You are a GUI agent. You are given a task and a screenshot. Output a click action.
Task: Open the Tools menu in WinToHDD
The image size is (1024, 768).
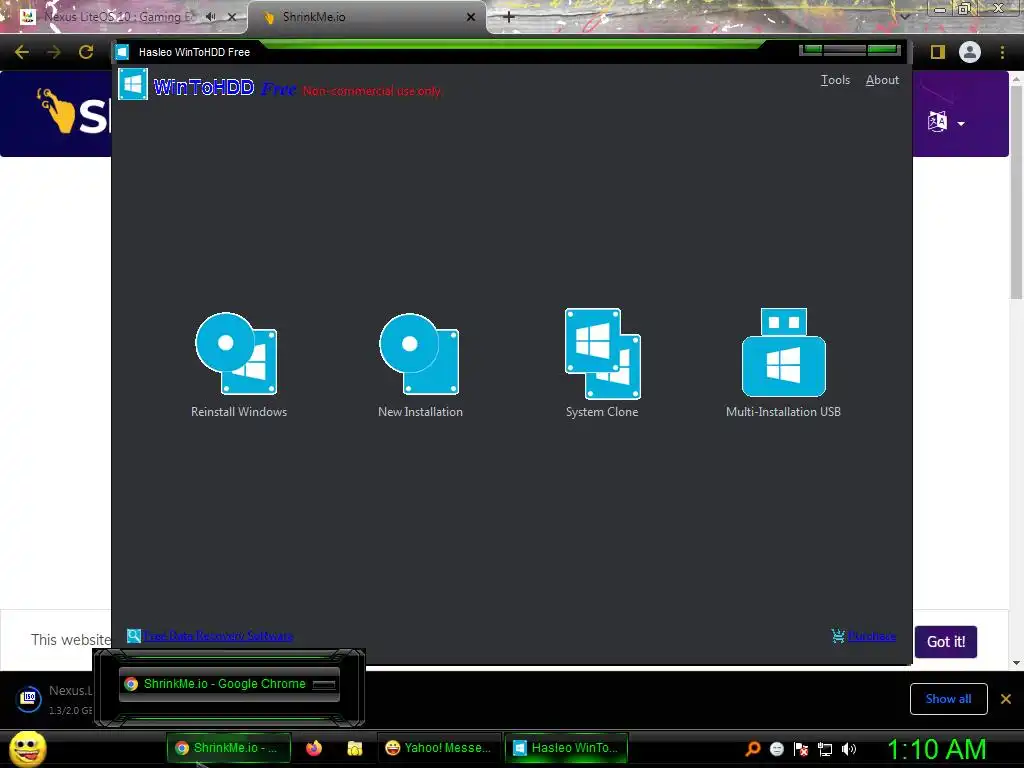[x=835, y=80]
